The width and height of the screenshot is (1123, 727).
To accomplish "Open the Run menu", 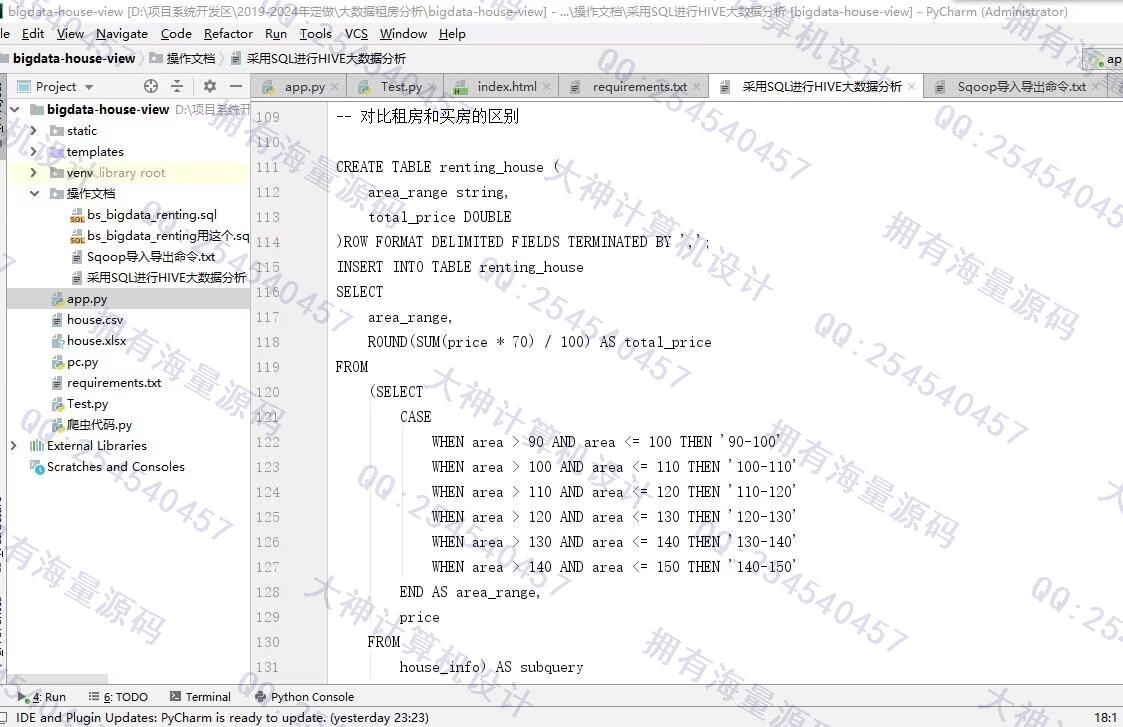I will pos(276,34).
